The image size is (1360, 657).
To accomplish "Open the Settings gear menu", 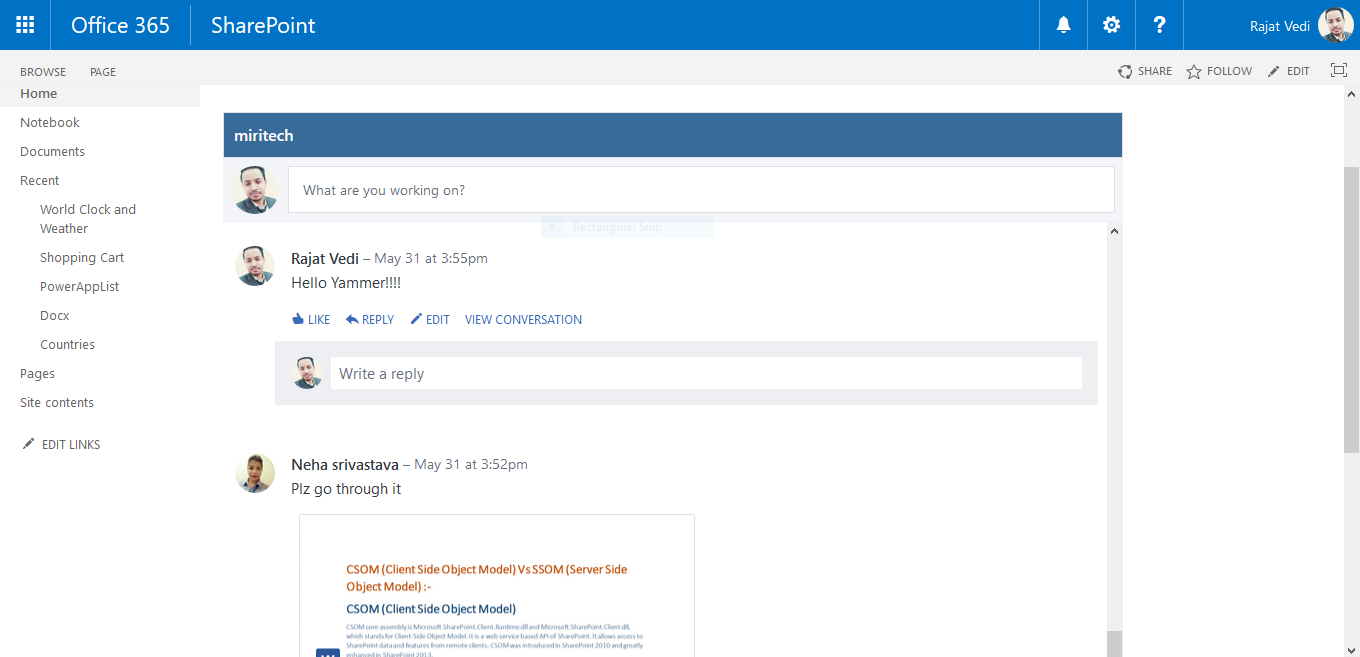I will (1110, 24).
